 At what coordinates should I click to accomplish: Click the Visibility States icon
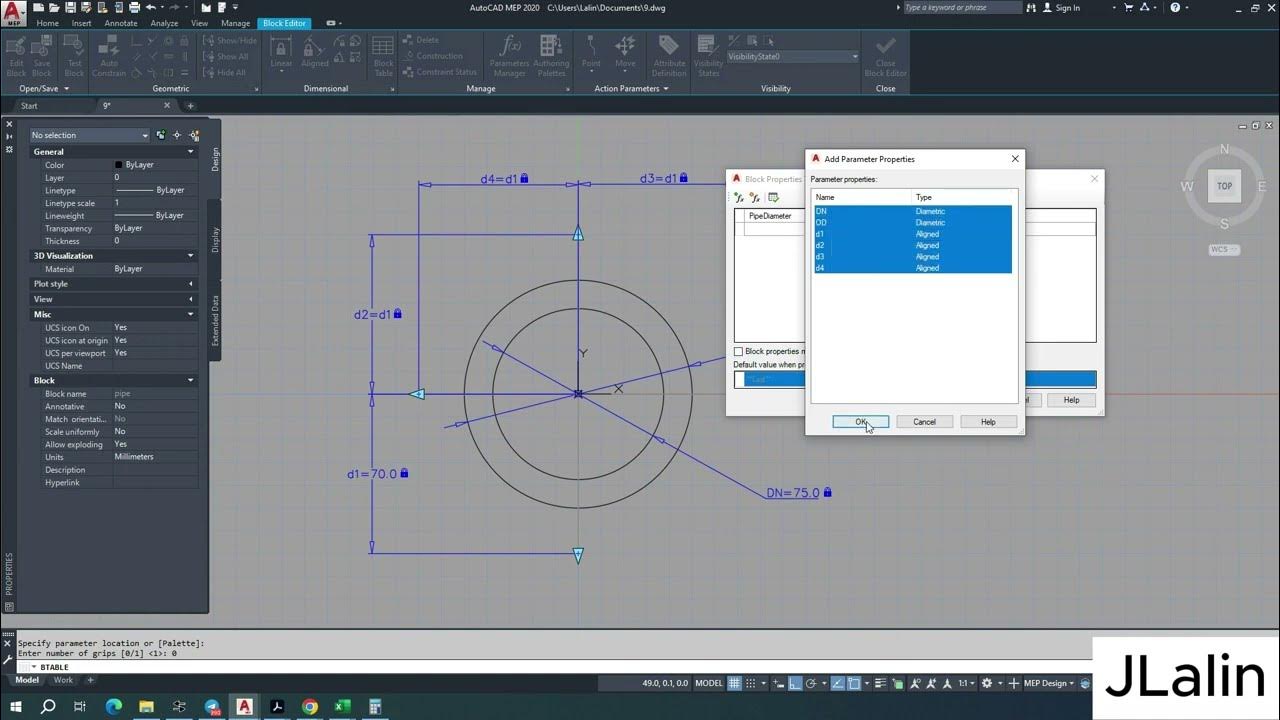pyautogui.click(x=708, y=56)
